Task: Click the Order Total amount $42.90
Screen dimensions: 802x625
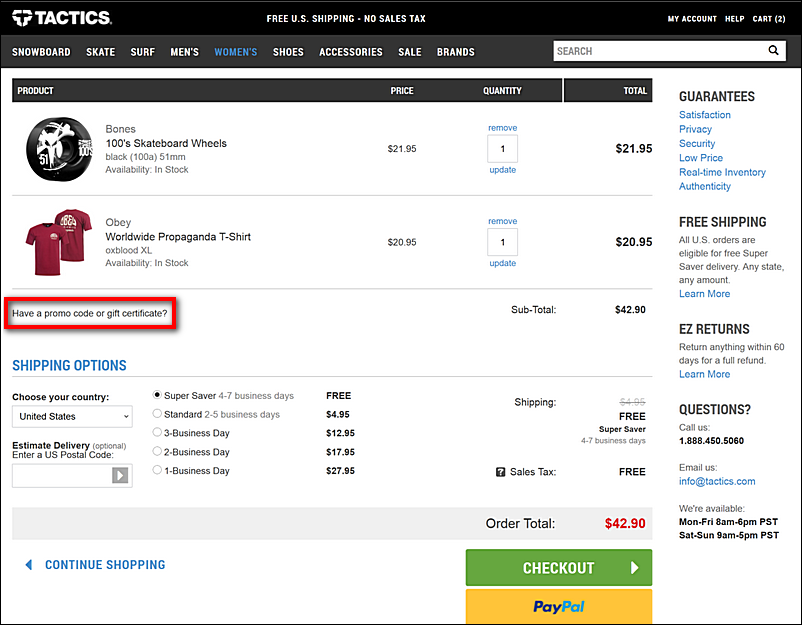Action: 625,523
